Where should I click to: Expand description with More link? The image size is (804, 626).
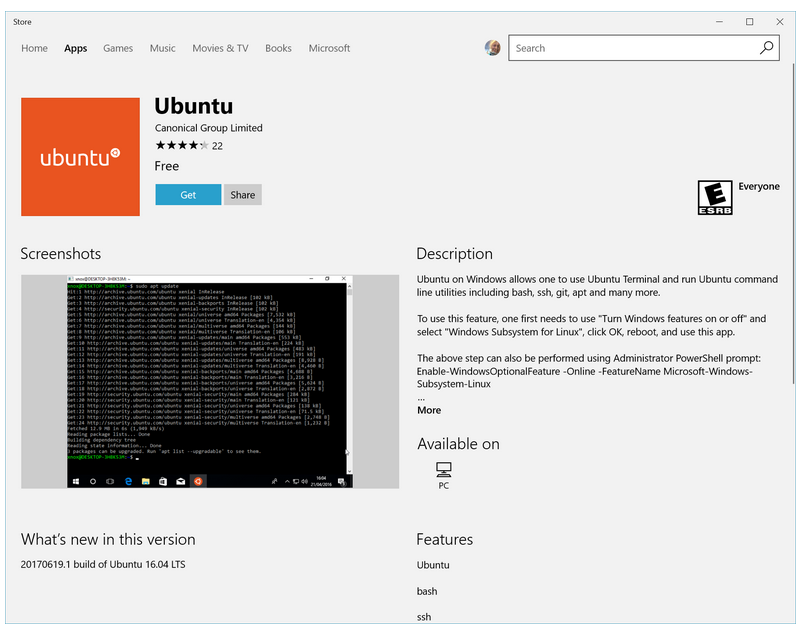(429, 410)
